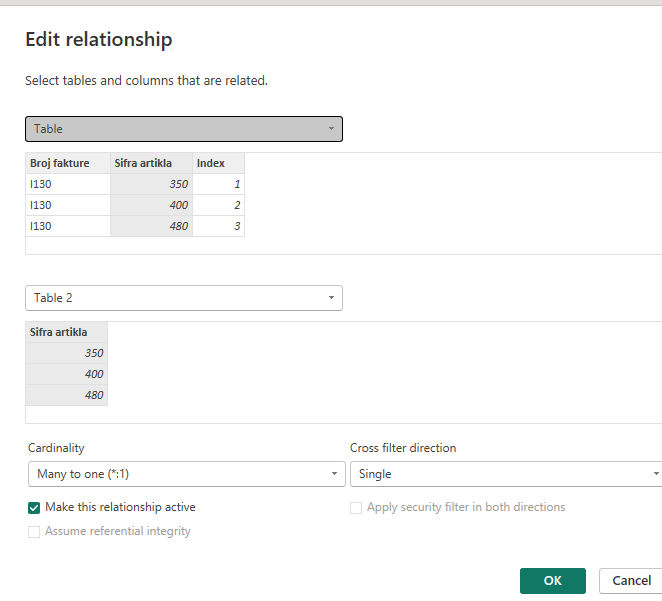Screen dimensions: 662x601
Task: Click the I130 cell in Index 2 row
Action: [x=68, y=205]
